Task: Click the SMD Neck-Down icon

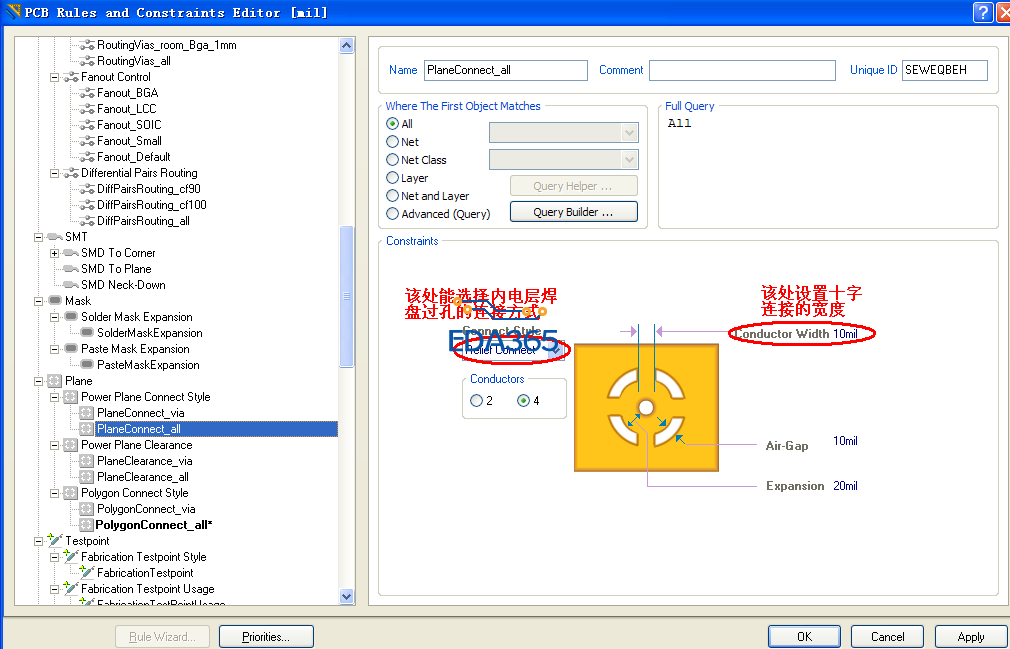Action: (71, 285)
